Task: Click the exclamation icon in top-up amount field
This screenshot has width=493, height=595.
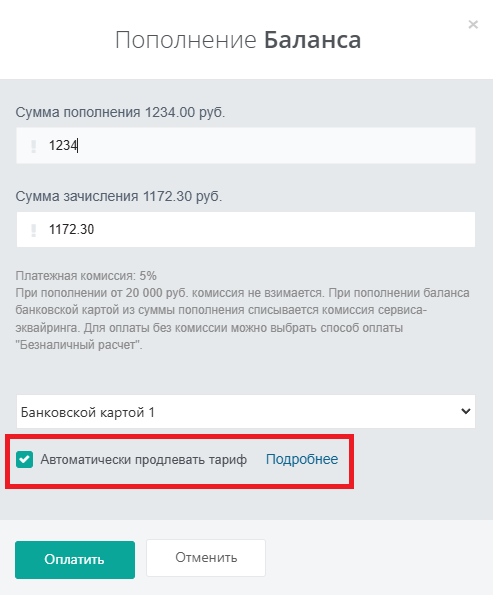Action: pyautogui.click(x=33, y=146)
